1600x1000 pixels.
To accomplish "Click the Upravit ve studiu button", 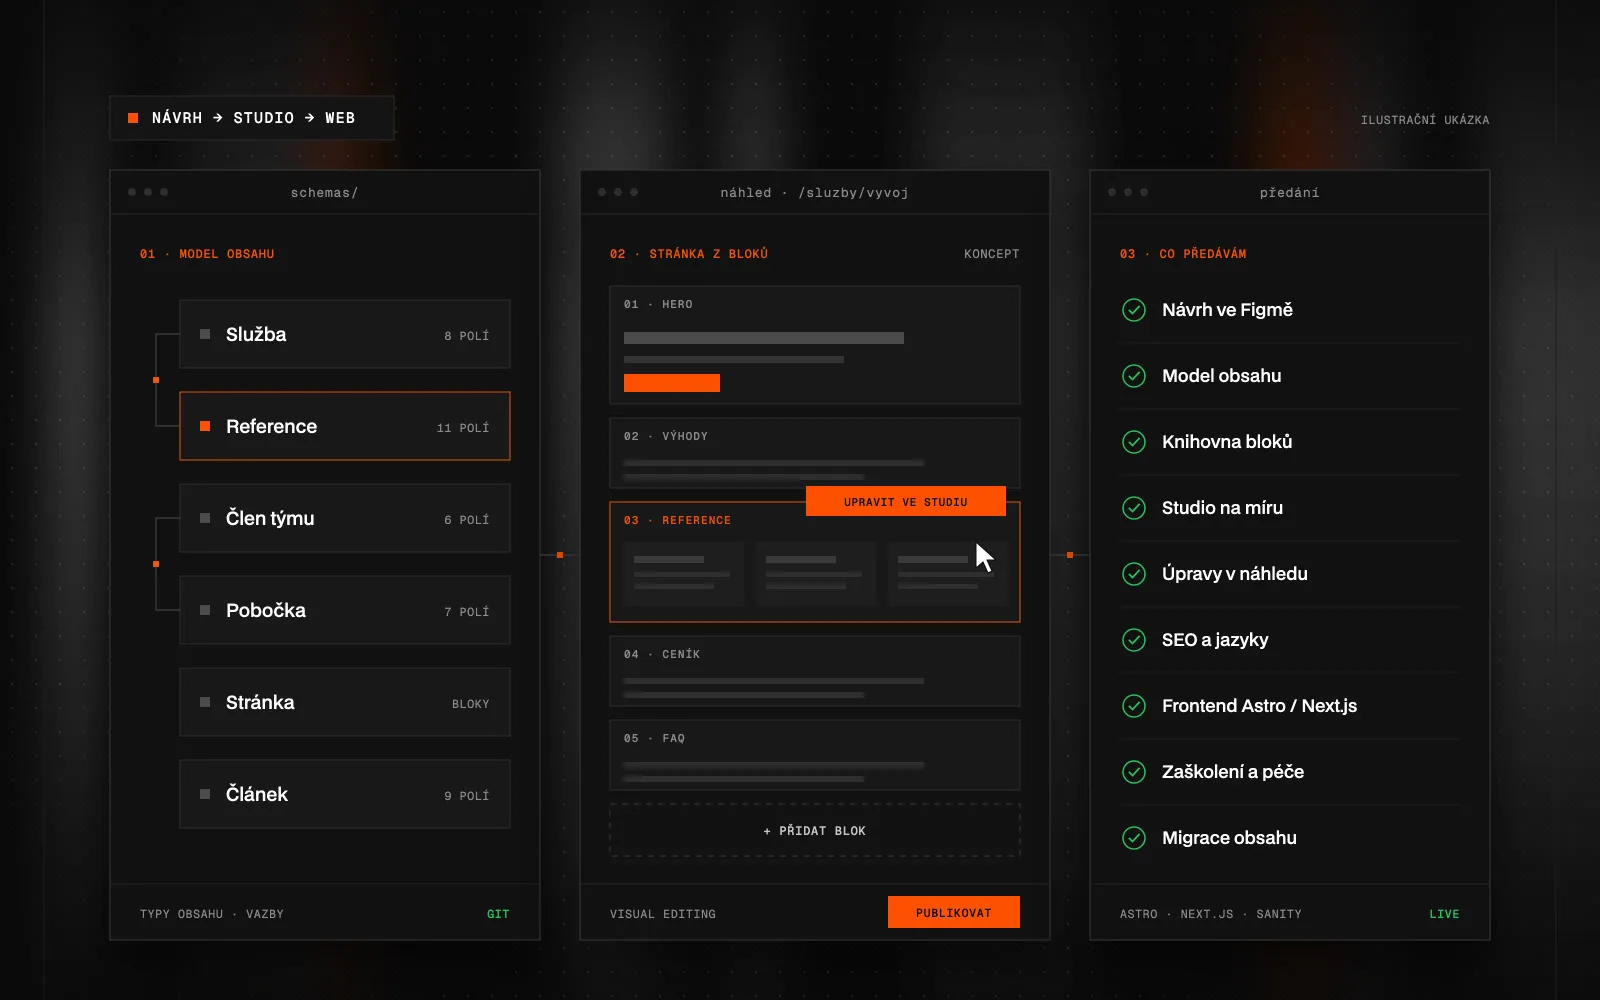I will (x=906, y=502).
